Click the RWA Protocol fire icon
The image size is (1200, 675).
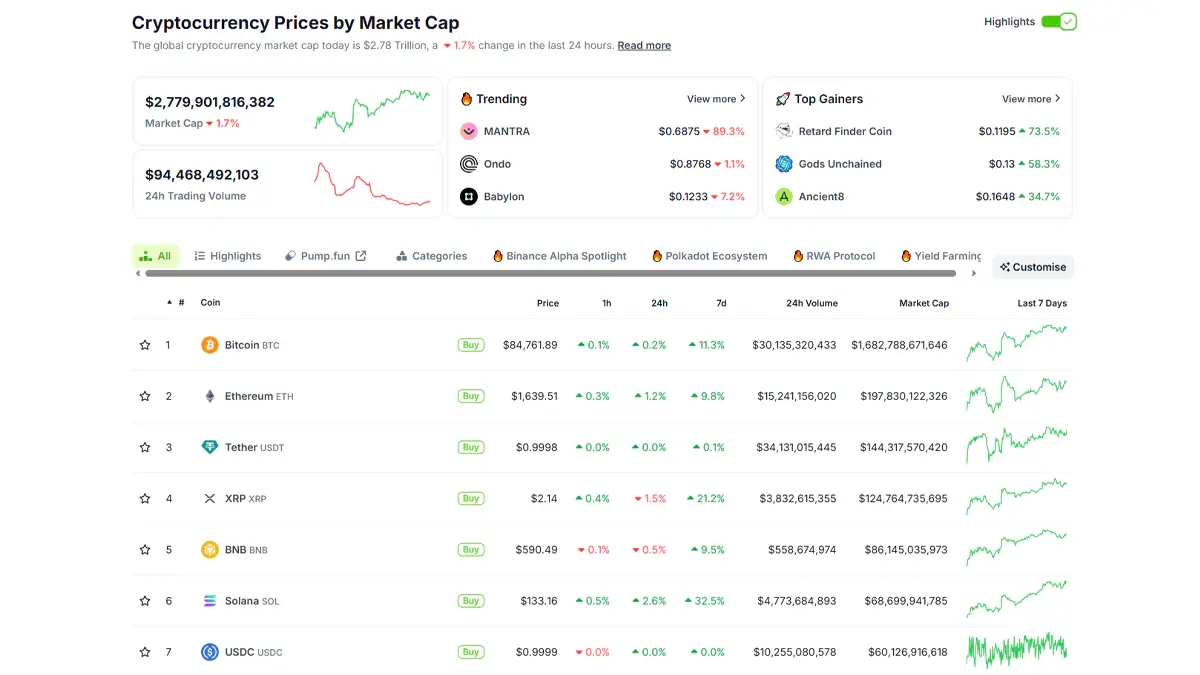click(x=798, y=256)
